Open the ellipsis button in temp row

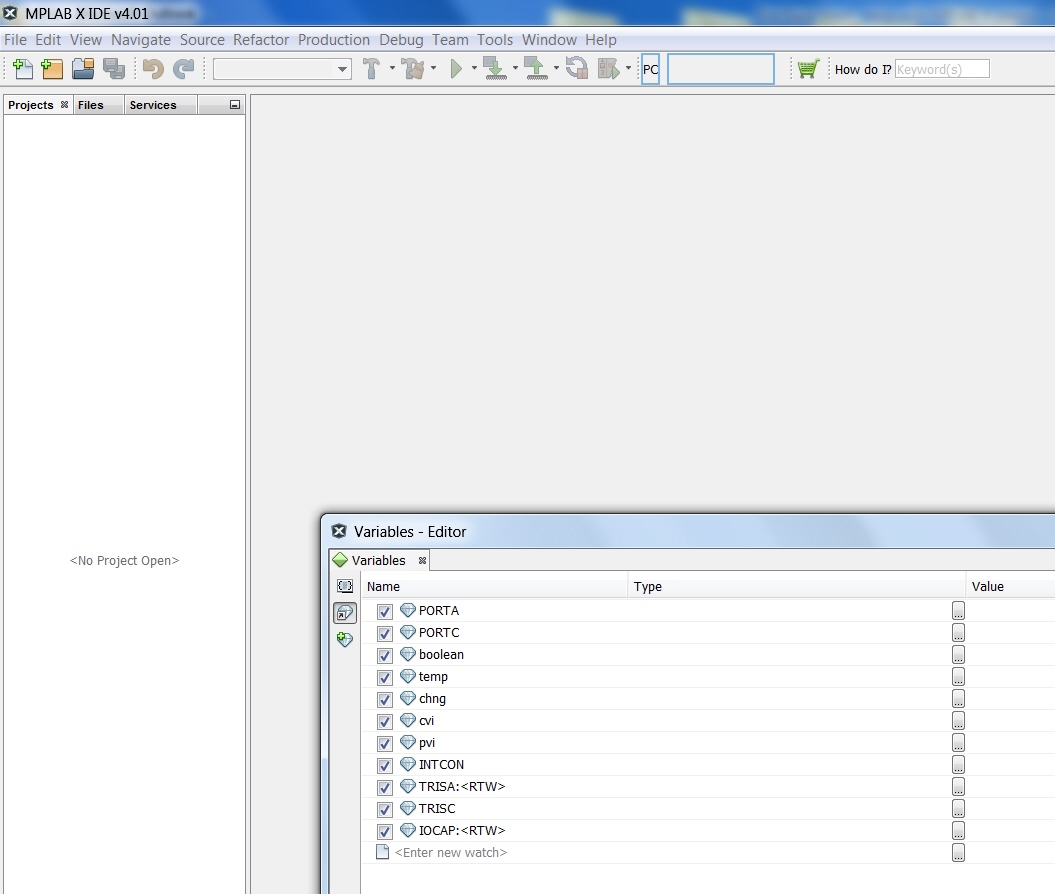958,676
